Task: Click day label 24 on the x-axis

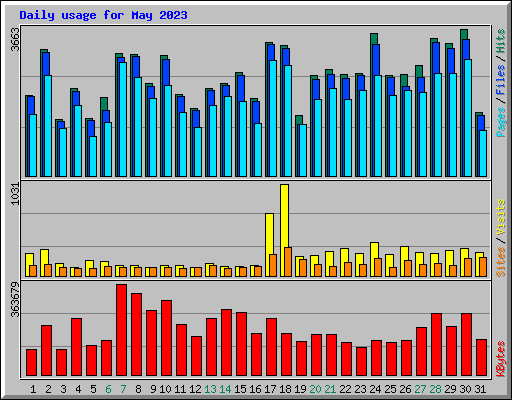Action: click(x=375, y=389)
